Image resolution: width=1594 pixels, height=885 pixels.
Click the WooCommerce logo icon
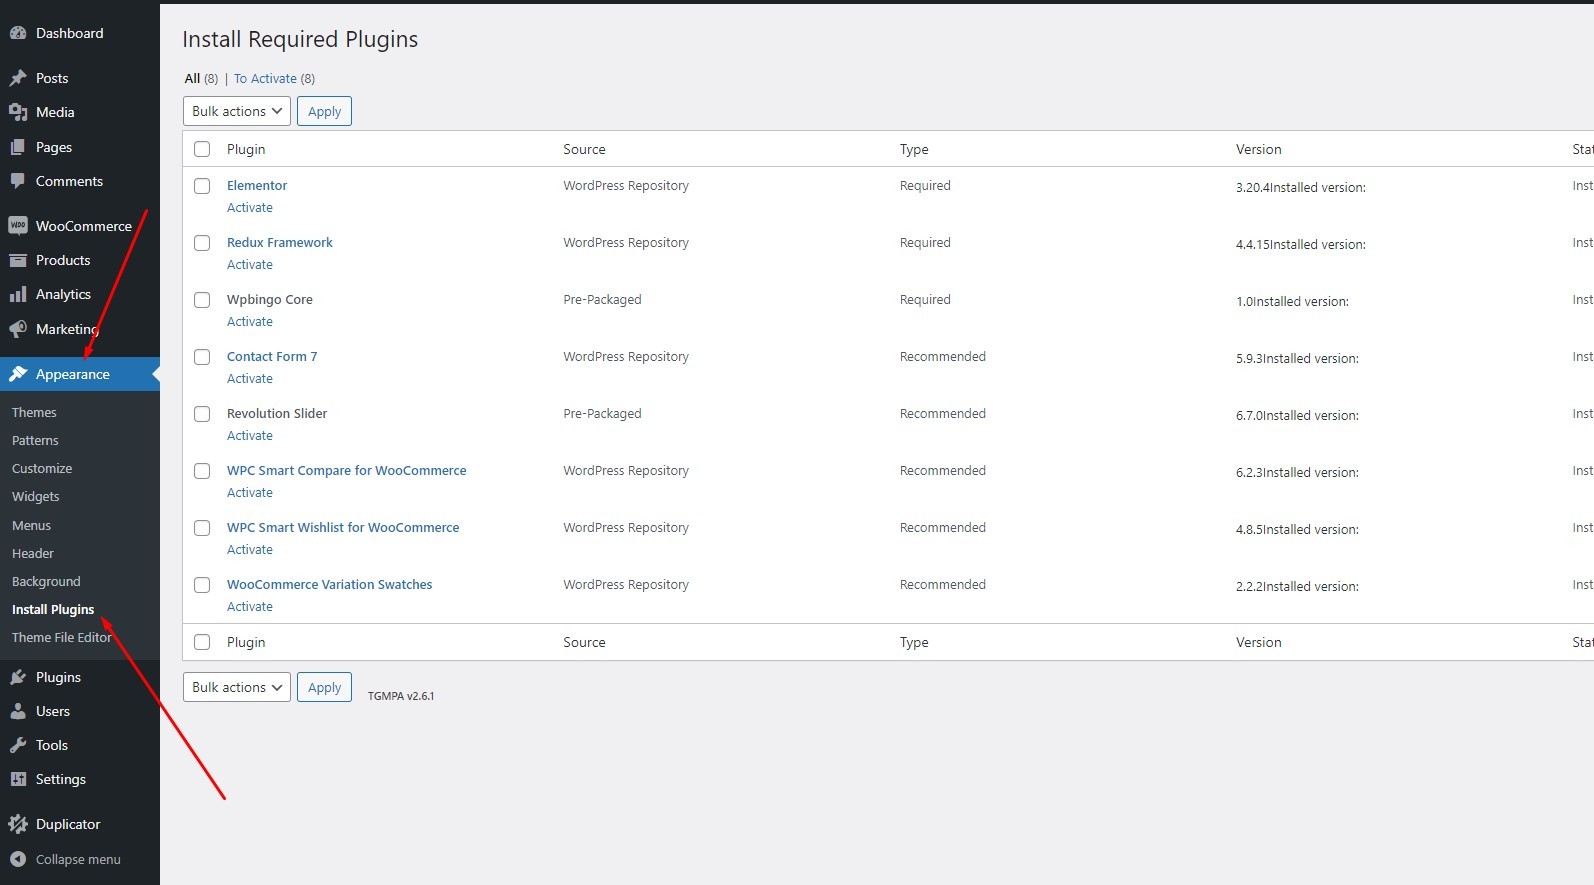coord(18,226)
